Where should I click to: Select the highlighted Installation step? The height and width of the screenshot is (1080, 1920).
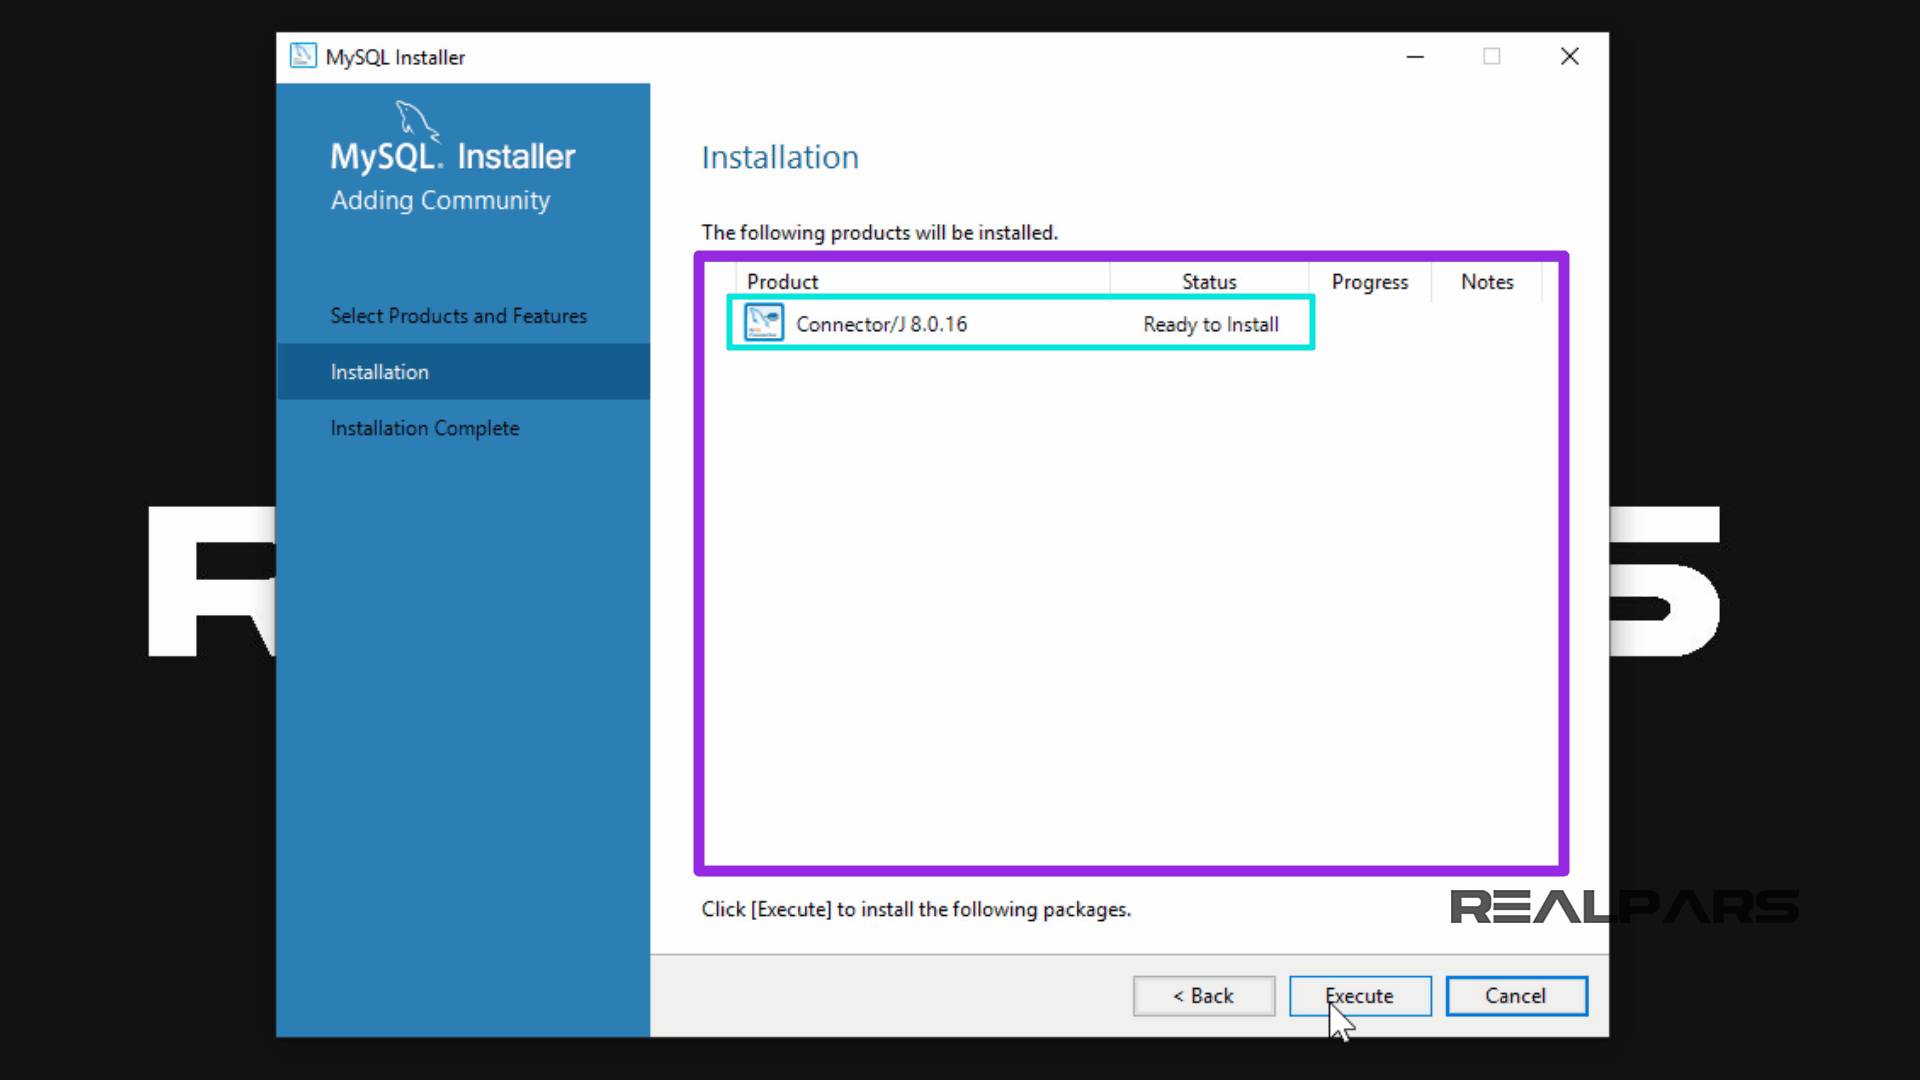379,371
